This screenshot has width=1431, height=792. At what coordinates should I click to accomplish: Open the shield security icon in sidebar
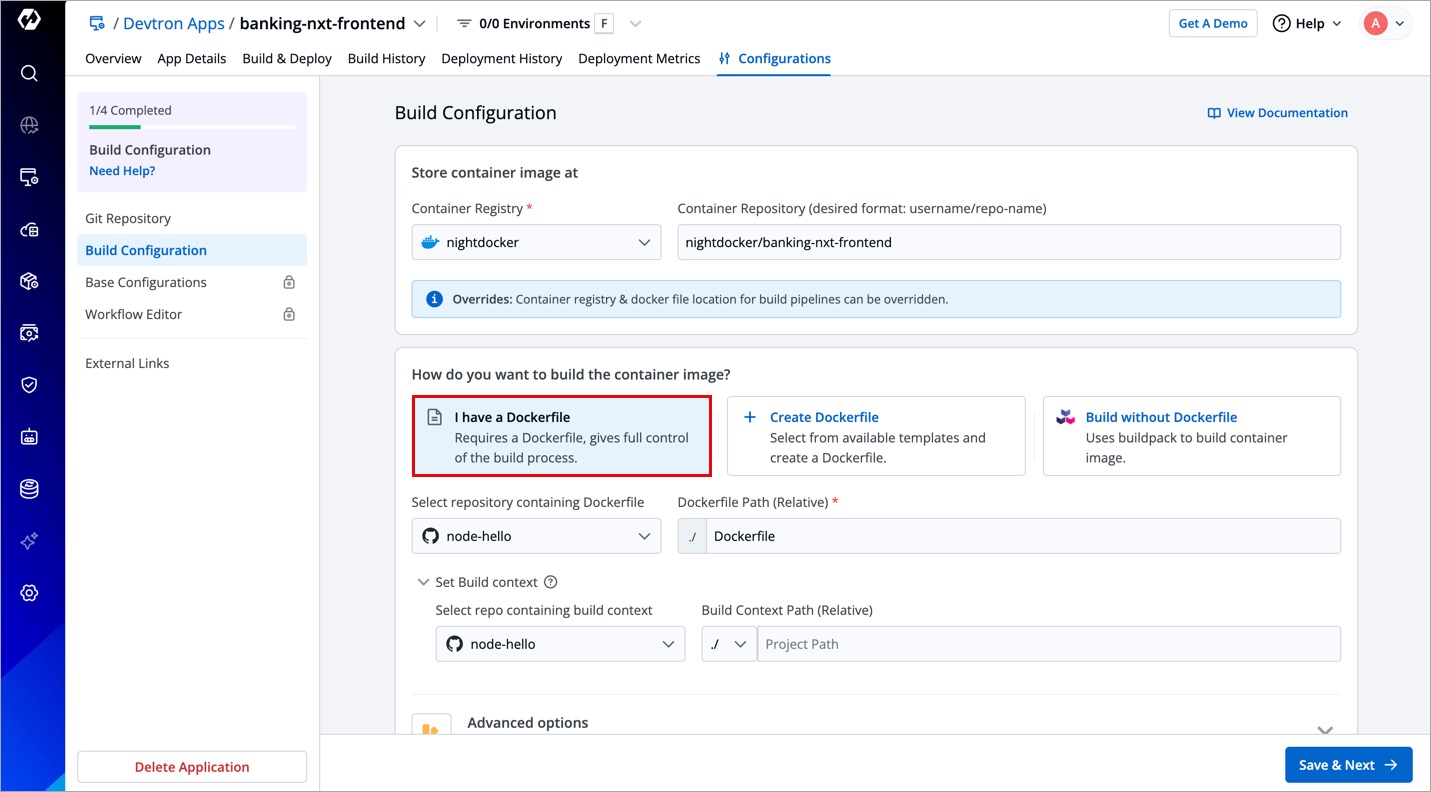(x=29, y=385)
